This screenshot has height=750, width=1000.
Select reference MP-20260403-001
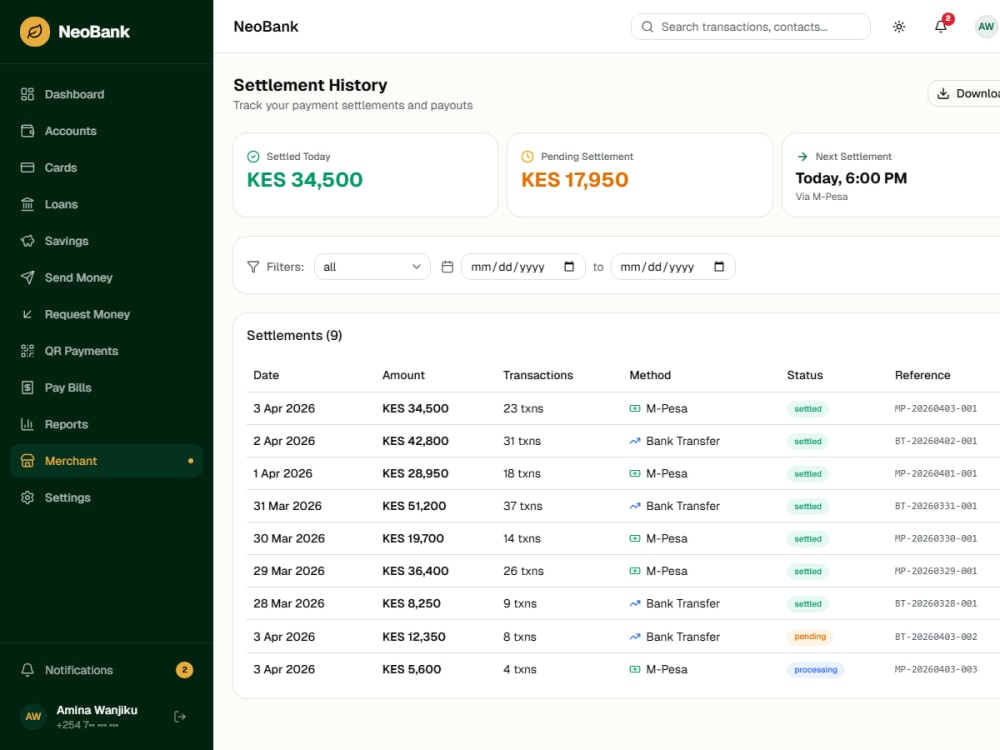[936, 409]
